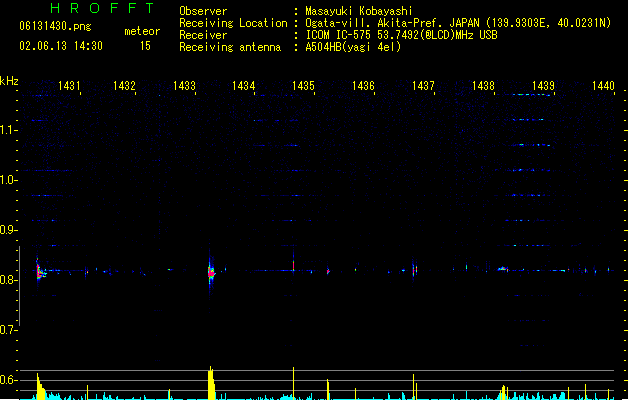Click antenna value A504HB(yagi 4el)
The width and height of the screenshot is (629, 400).
point(353,47)
